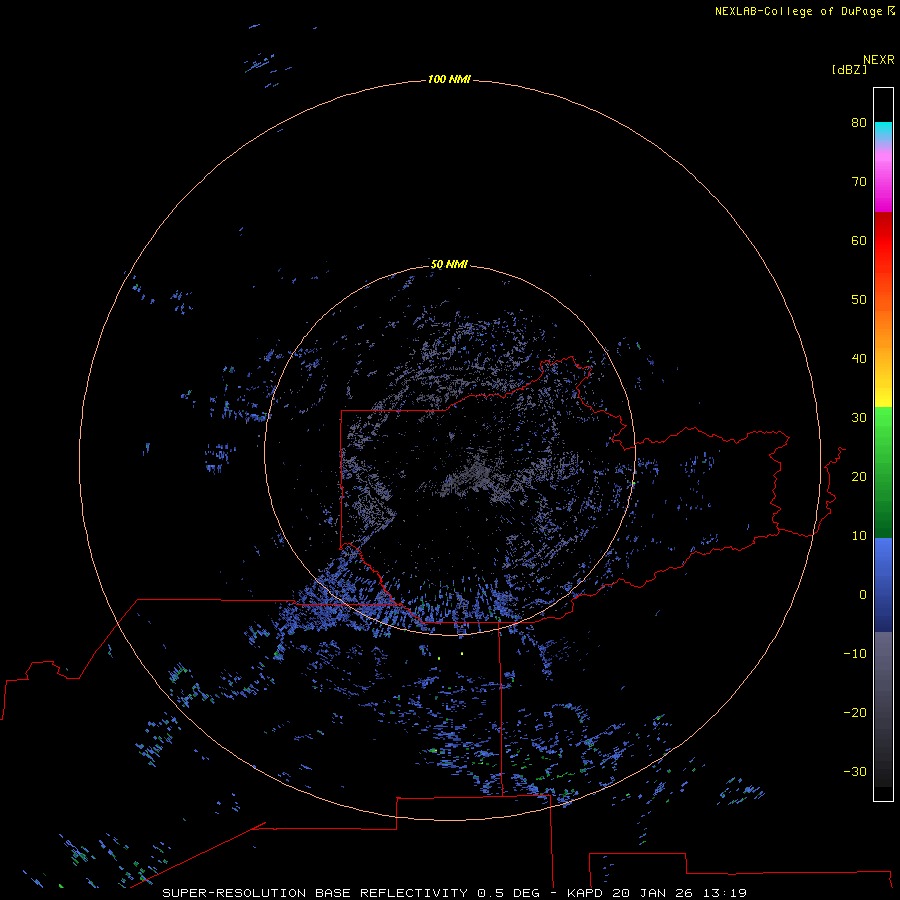Click the 100 NMI range ring label
The width and height of the screenshot is (900, 900).
(x=449, y=79)
